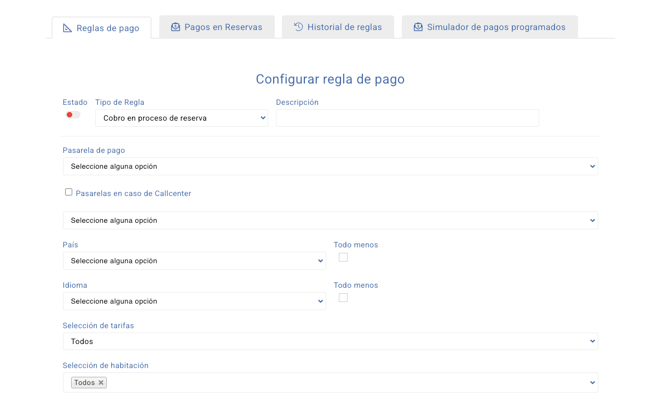Check Todo menos box beside Idioma

tap(343, 298)
